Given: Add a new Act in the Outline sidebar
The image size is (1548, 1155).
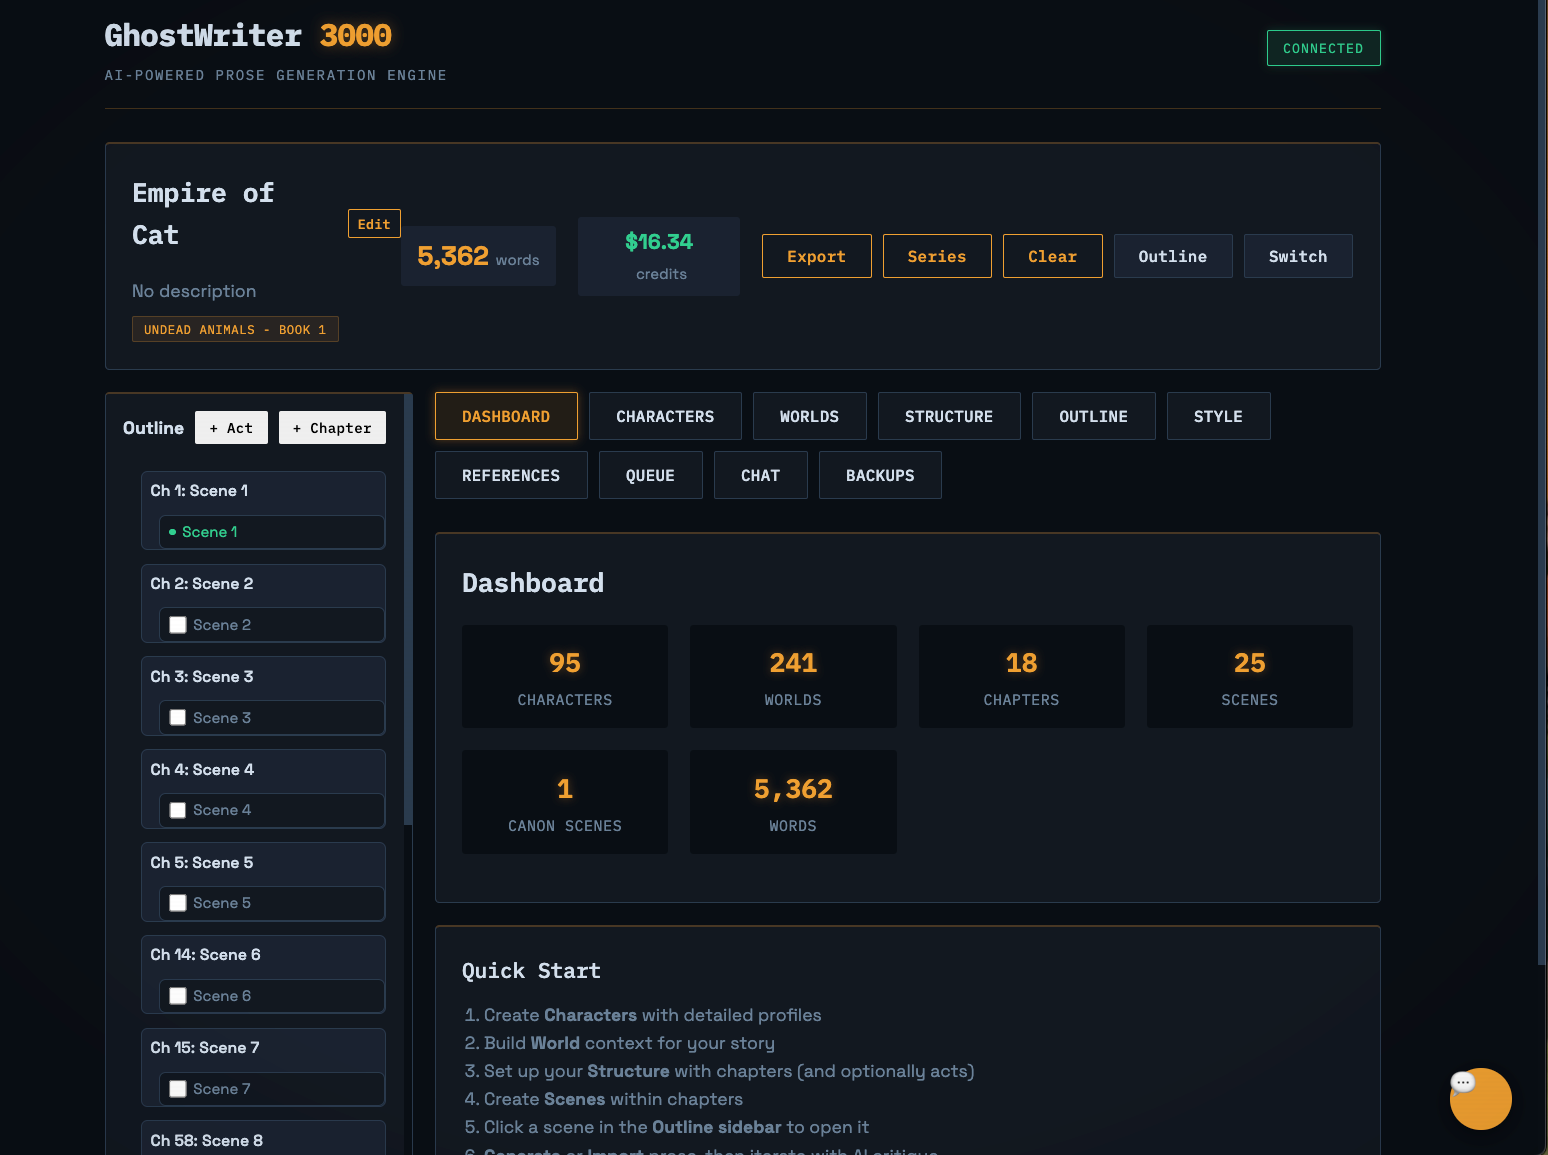Looking at the screenshot, I should tap(231, 427).
